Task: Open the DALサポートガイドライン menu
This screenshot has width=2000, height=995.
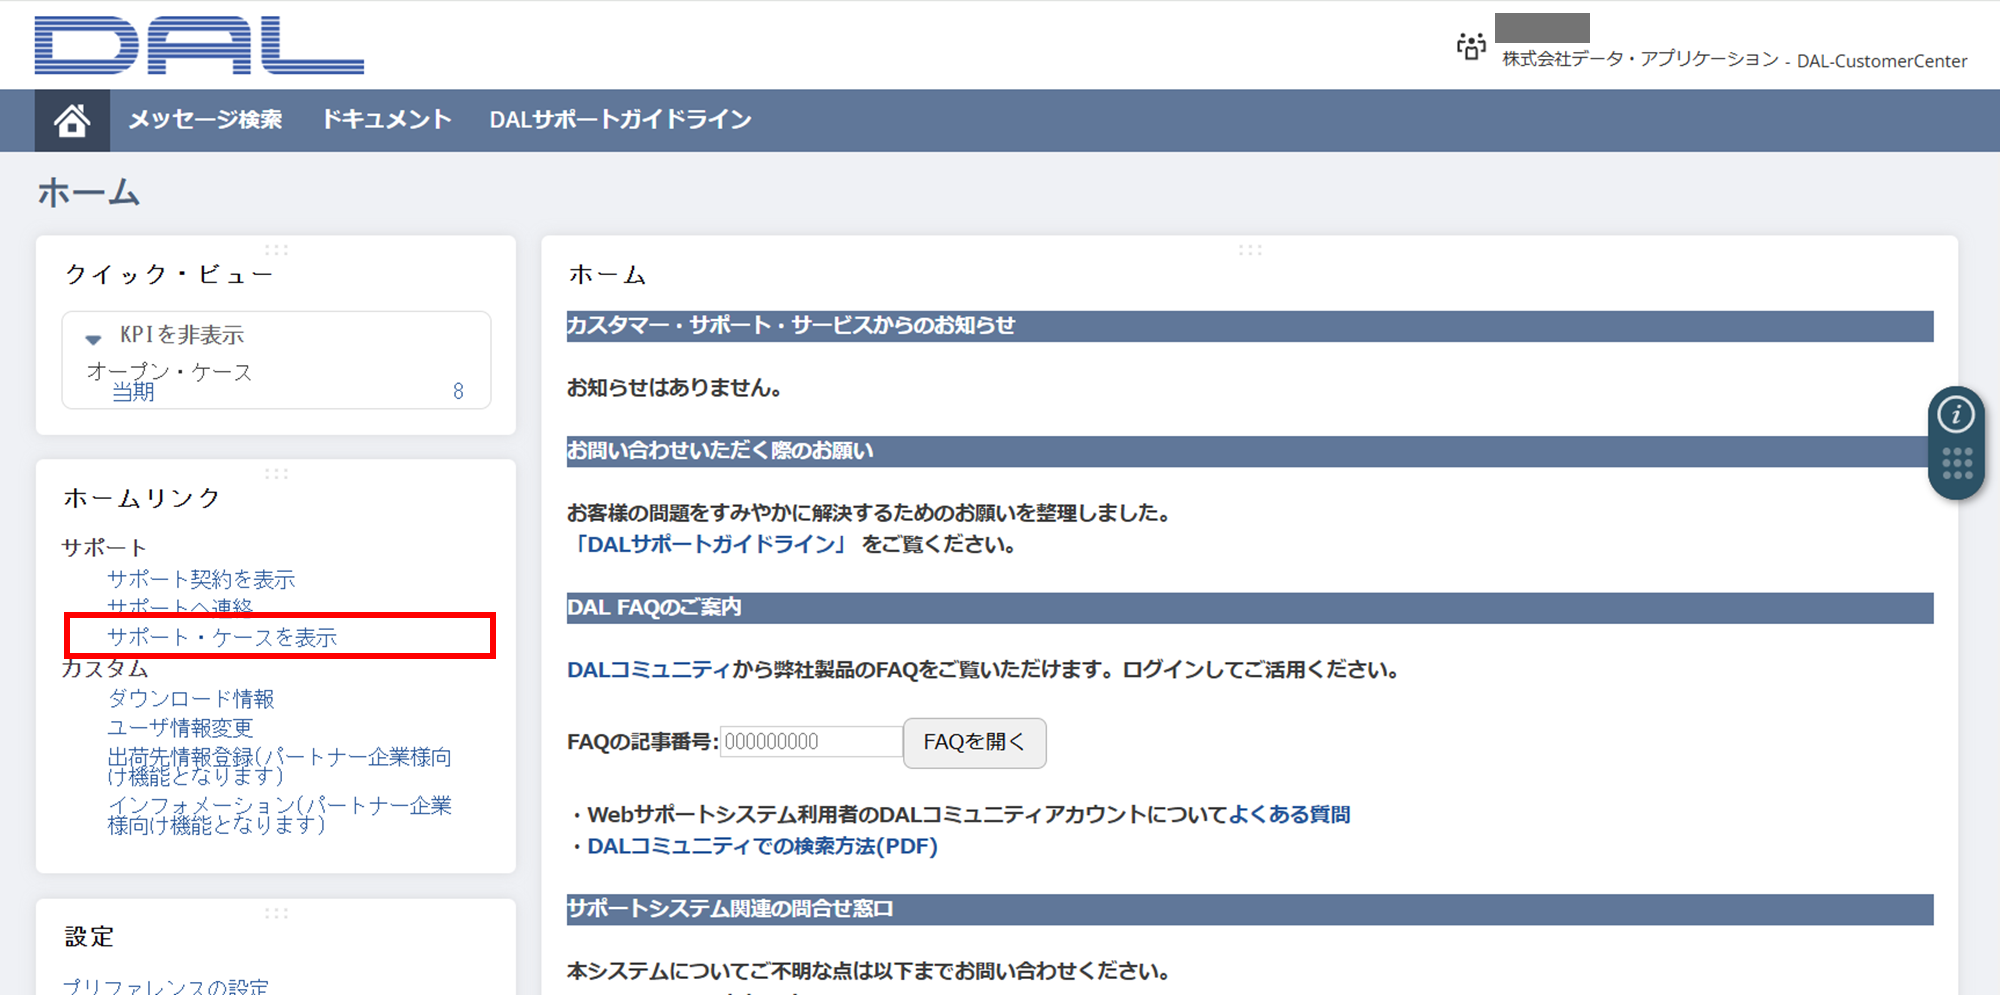Action: click(620, 120)
